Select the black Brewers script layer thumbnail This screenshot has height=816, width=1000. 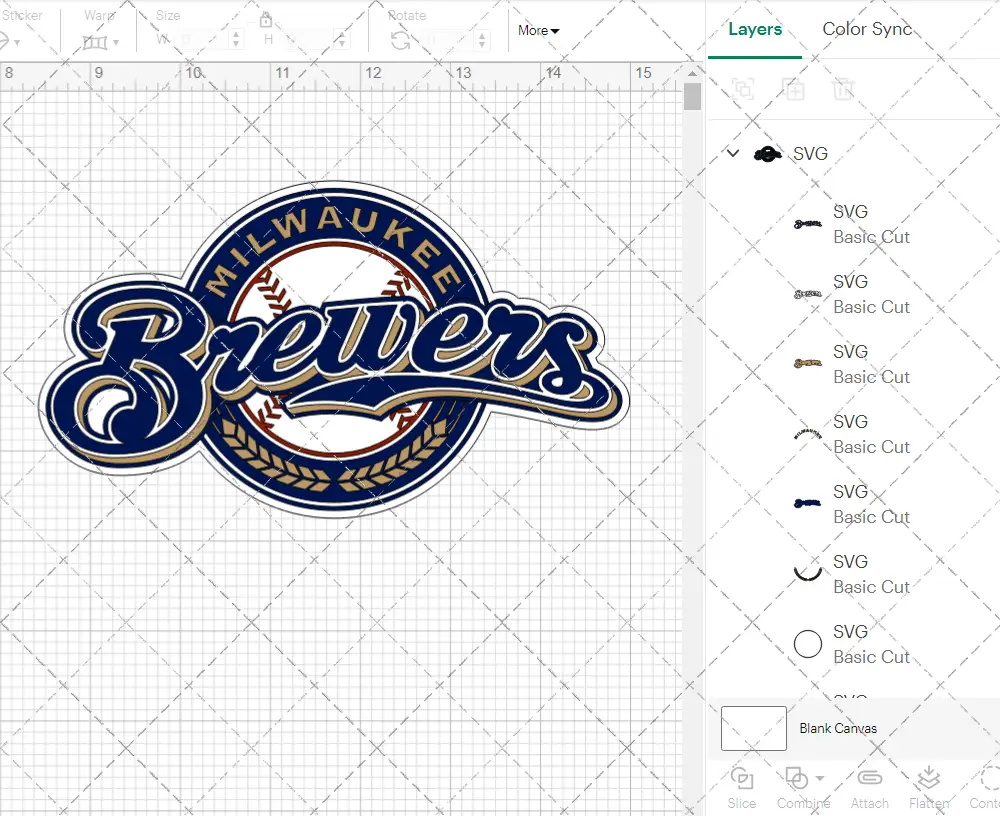[807, 224]
